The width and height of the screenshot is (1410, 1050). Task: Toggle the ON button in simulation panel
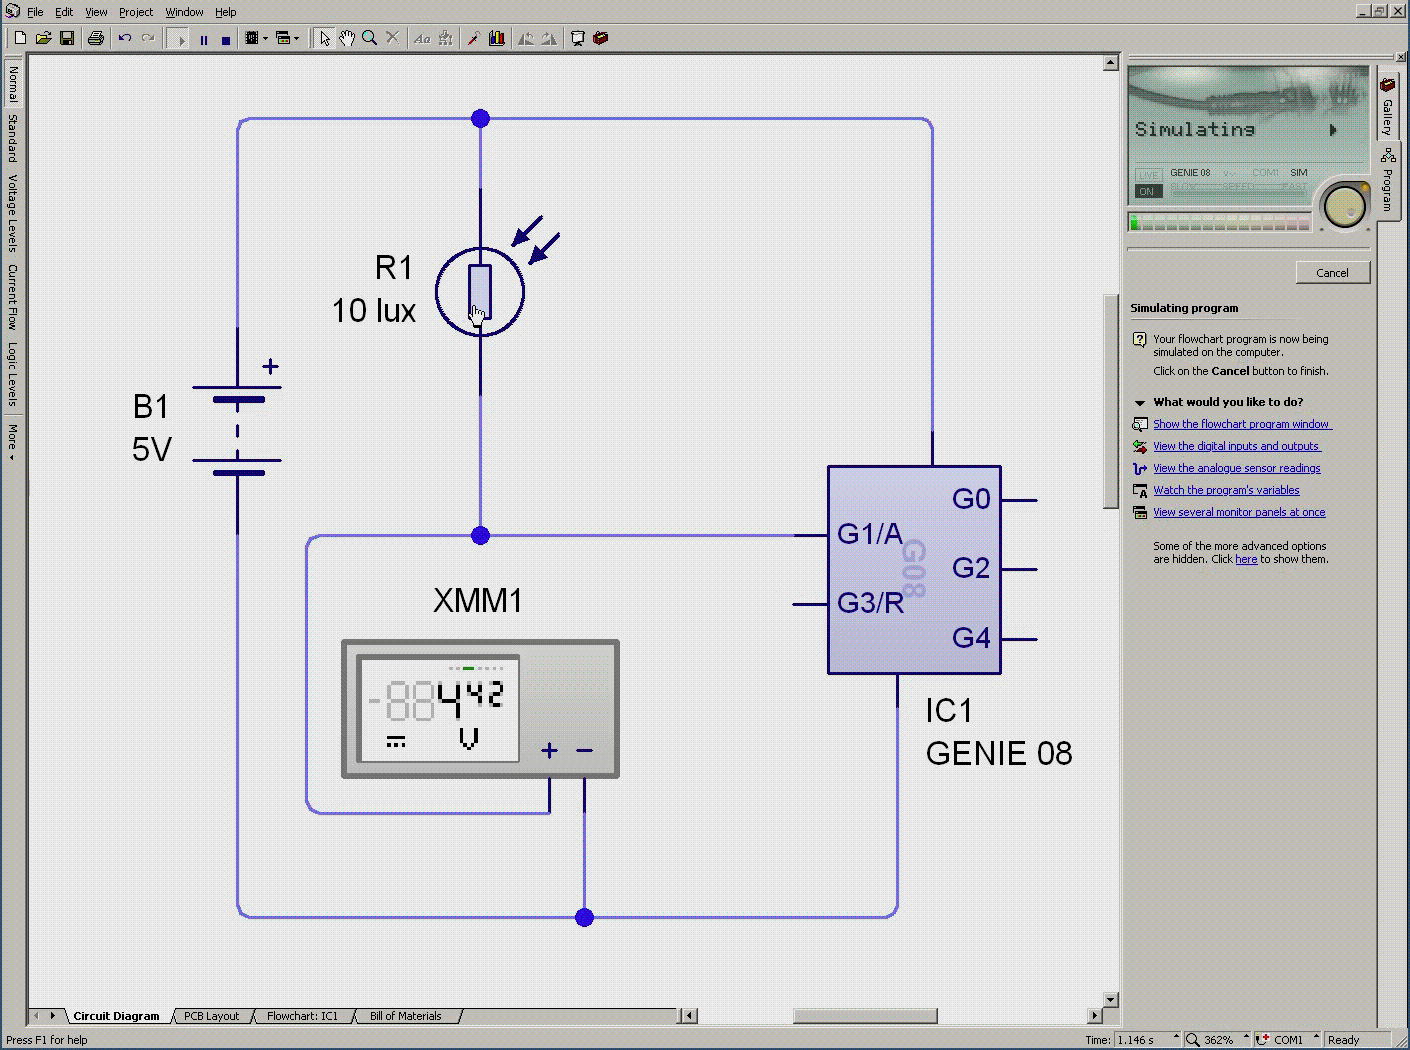1147,191
